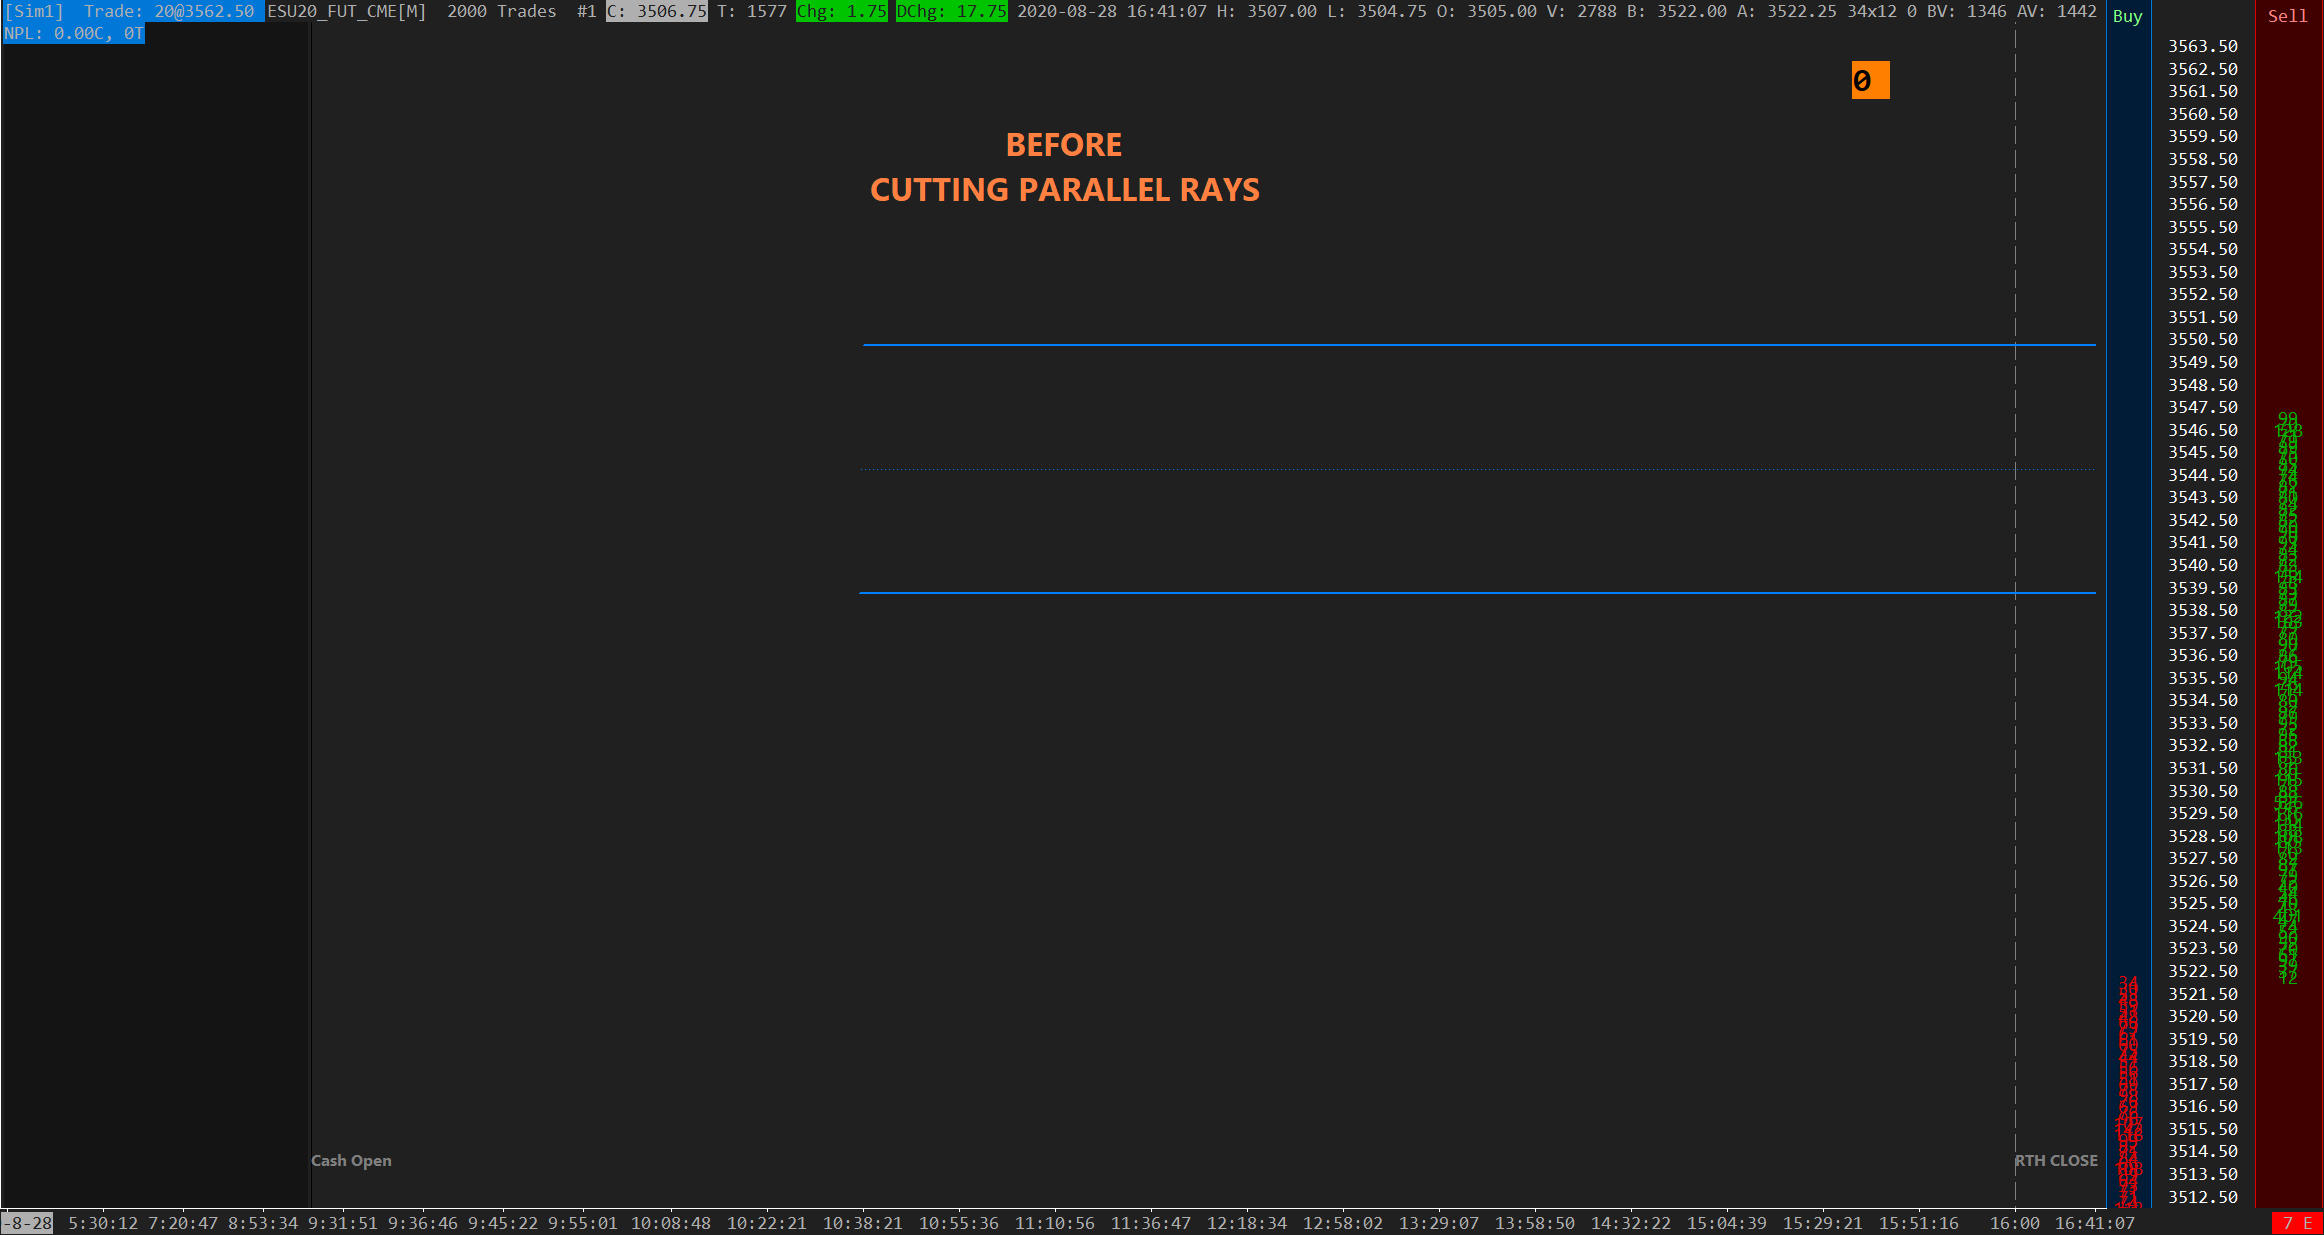Click the highlighted C: 3506.75 last price
Viewport: 2324px width, 1235px height.
point(657,11)
